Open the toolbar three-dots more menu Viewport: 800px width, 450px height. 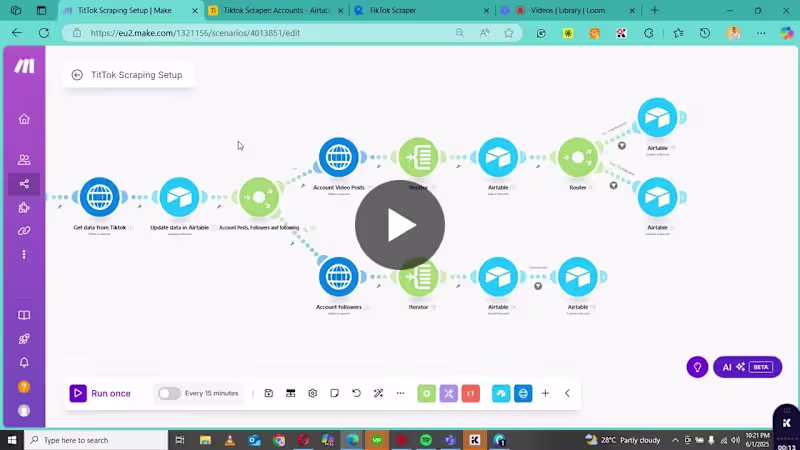(x=400, y=393)
